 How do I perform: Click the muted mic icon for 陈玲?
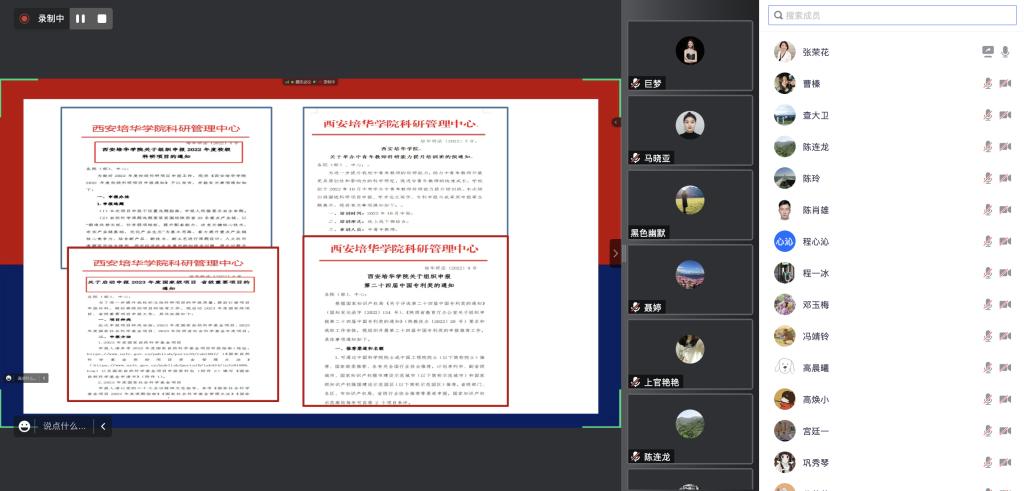point(988,179)
